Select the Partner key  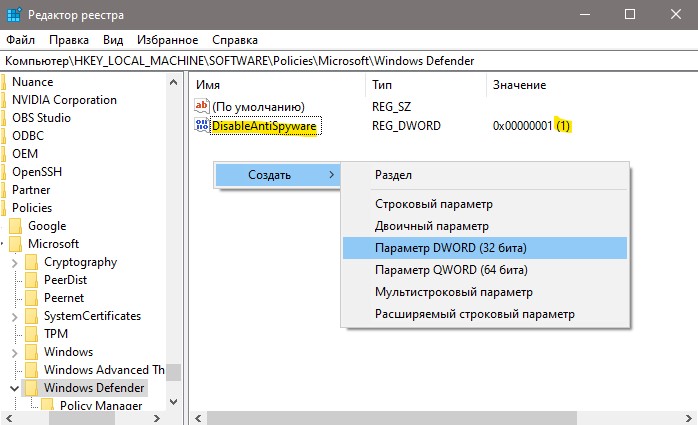click(x=31, y=190)
